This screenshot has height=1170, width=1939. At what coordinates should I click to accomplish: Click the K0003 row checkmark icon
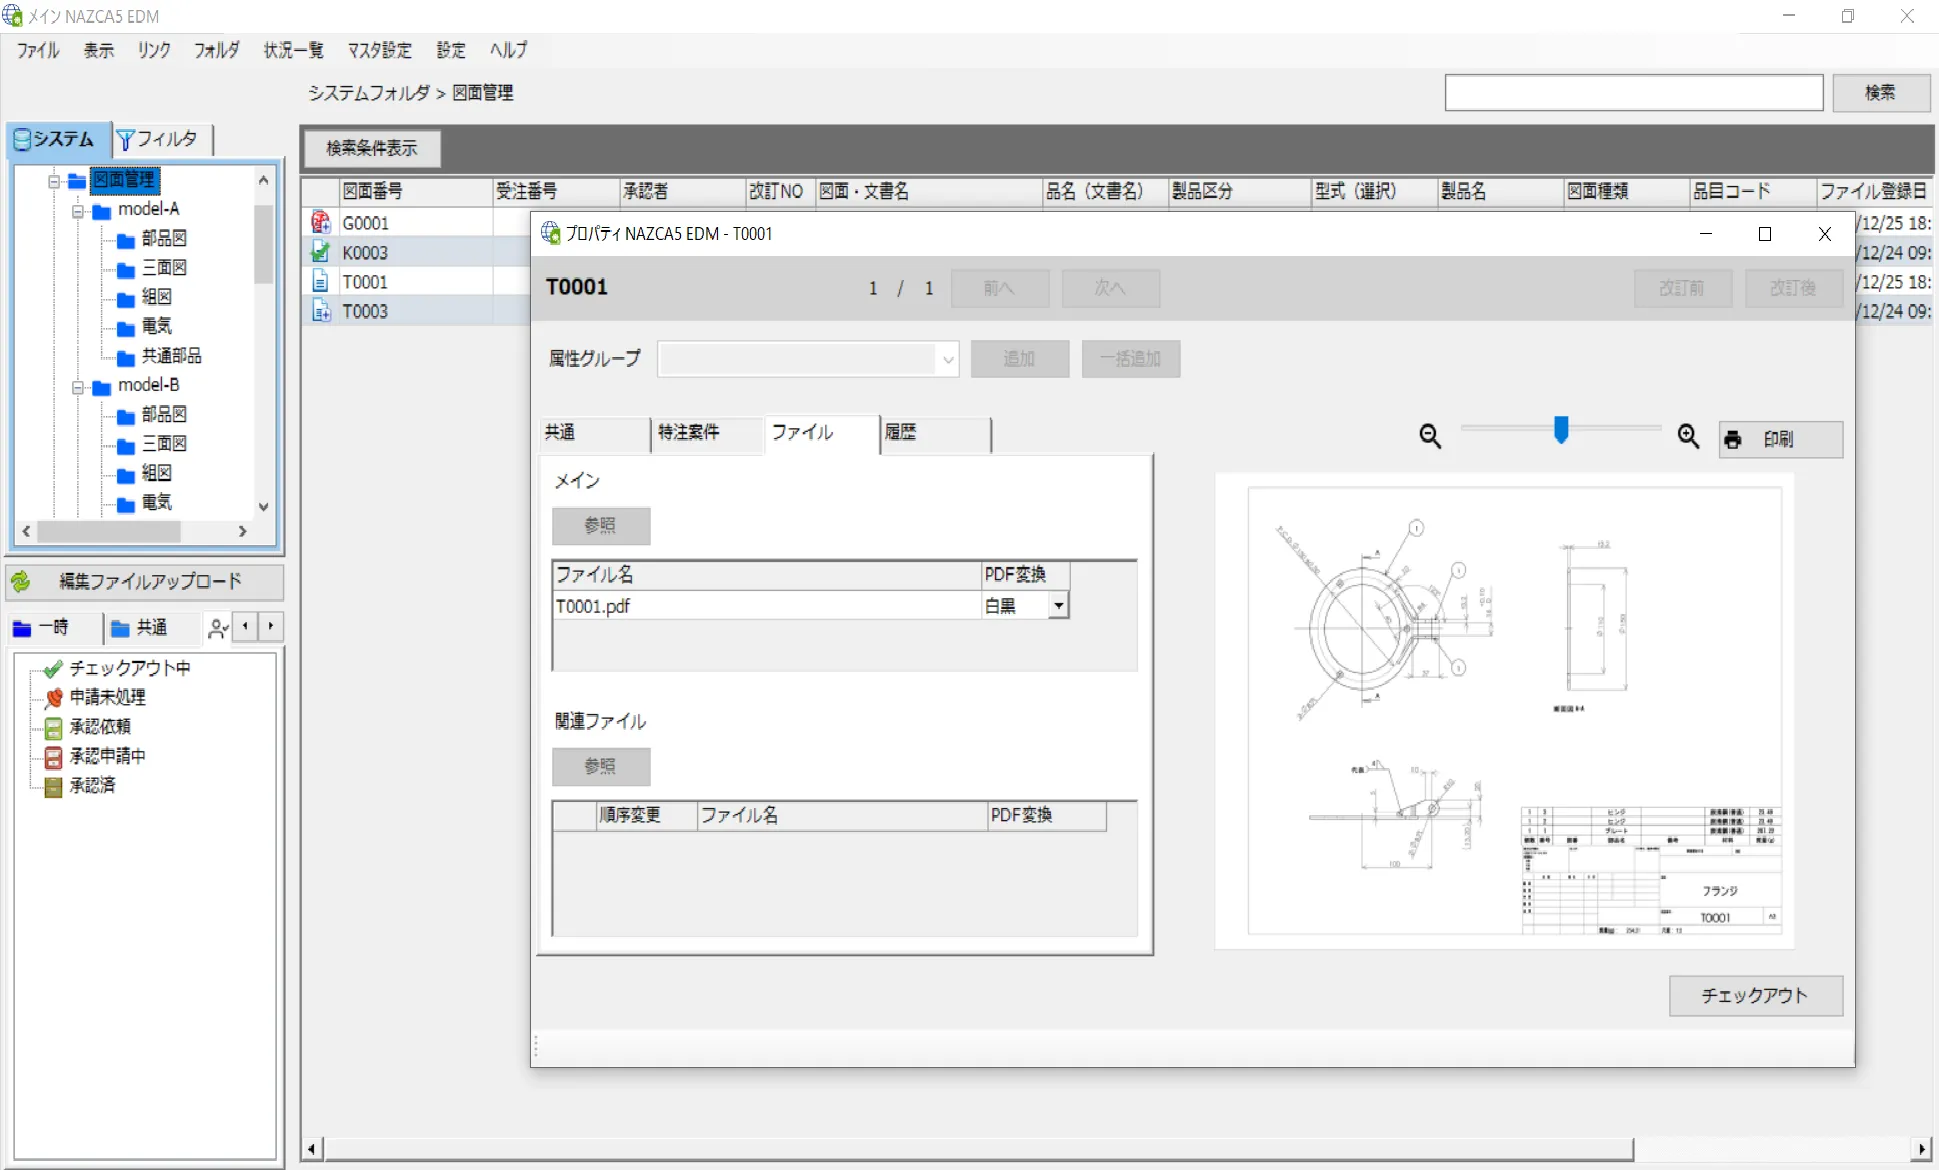coord(320,252)
